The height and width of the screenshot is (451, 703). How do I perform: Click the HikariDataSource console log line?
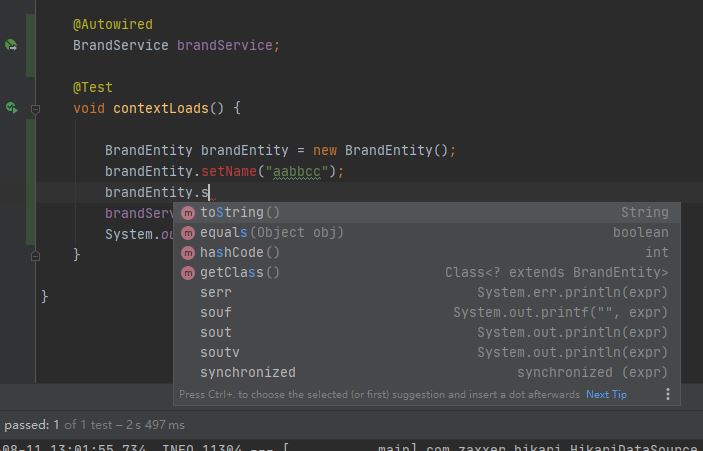point(352,447)
